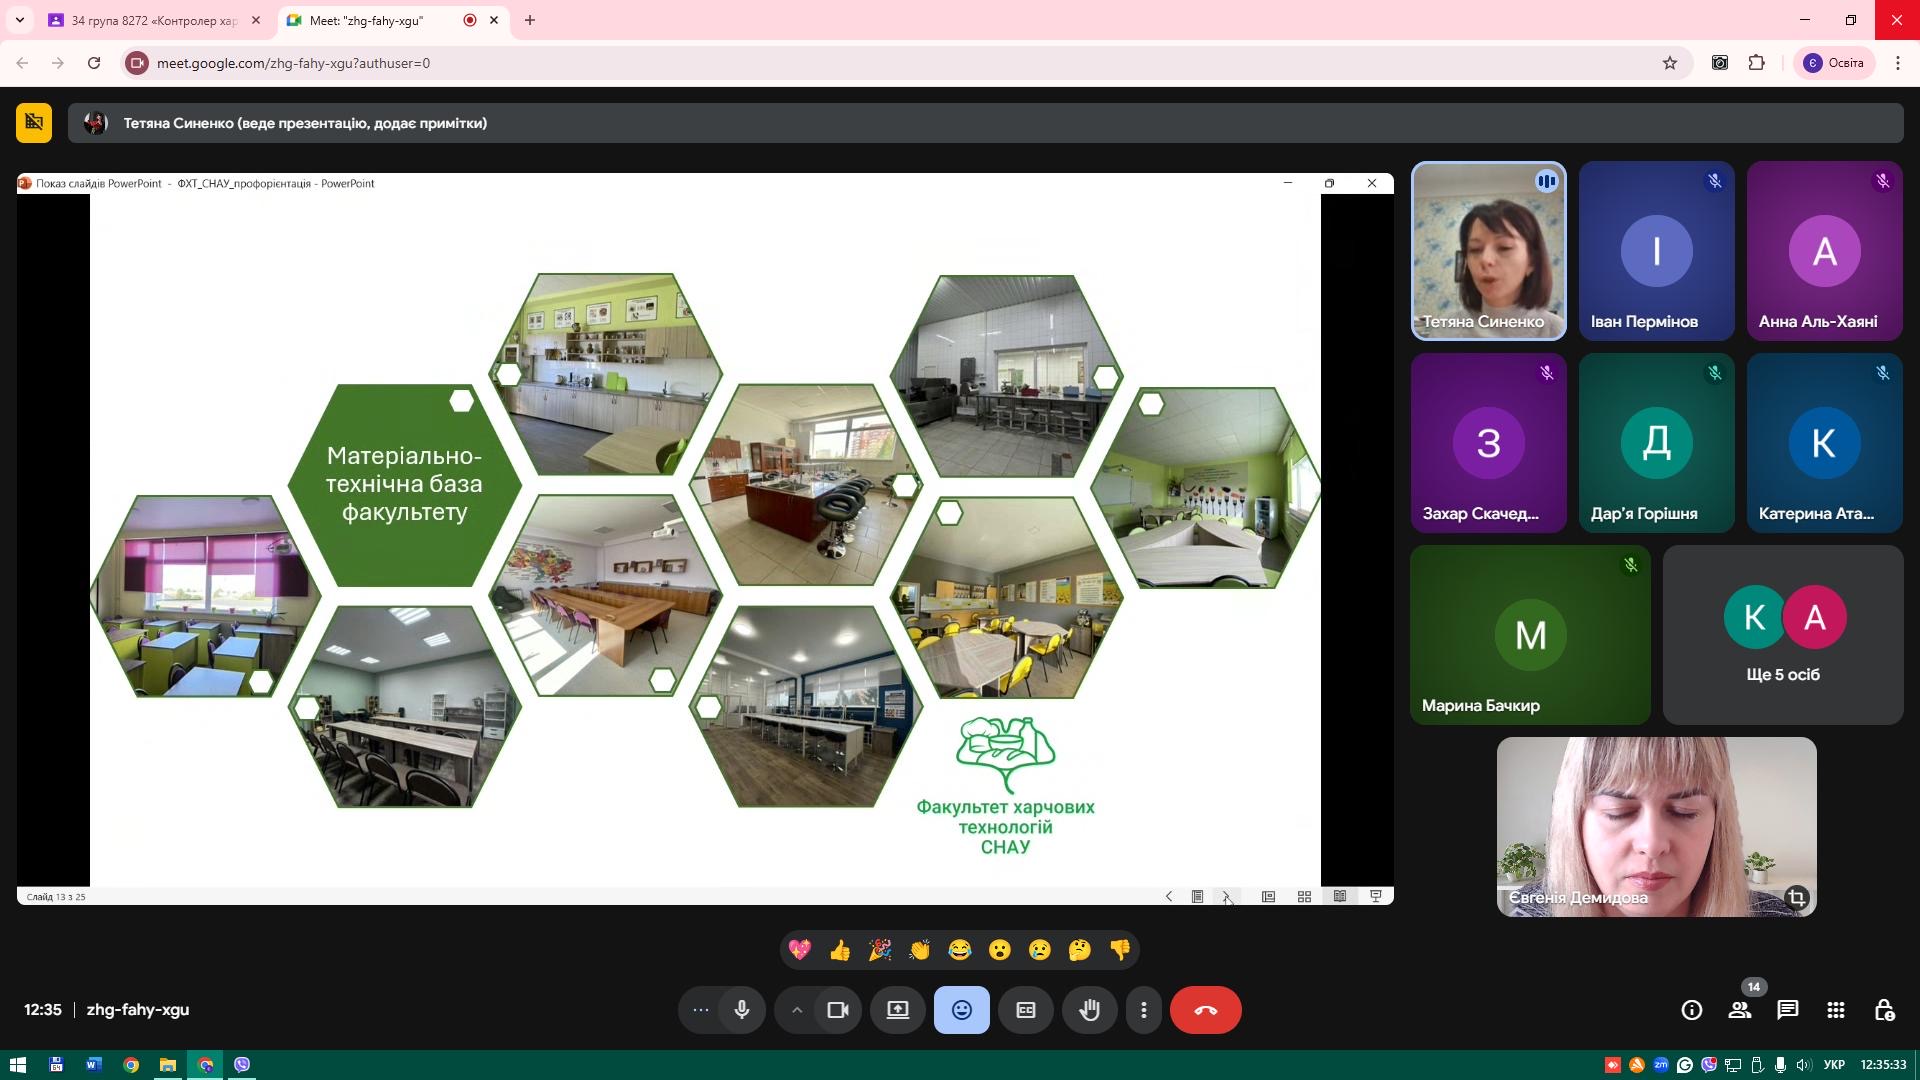Open a new browser tab
The width and height of the screenshot is (1920, 1080).
point(530,20)
